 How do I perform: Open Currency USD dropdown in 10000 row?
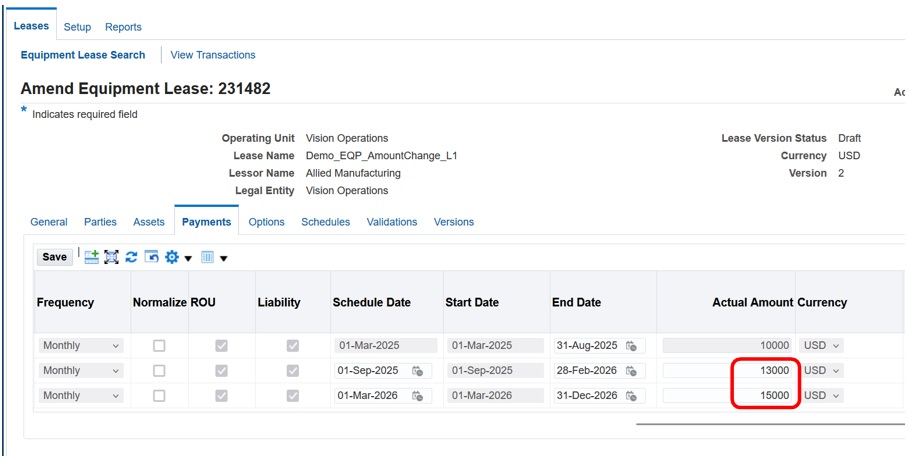[x=821, y=346]
